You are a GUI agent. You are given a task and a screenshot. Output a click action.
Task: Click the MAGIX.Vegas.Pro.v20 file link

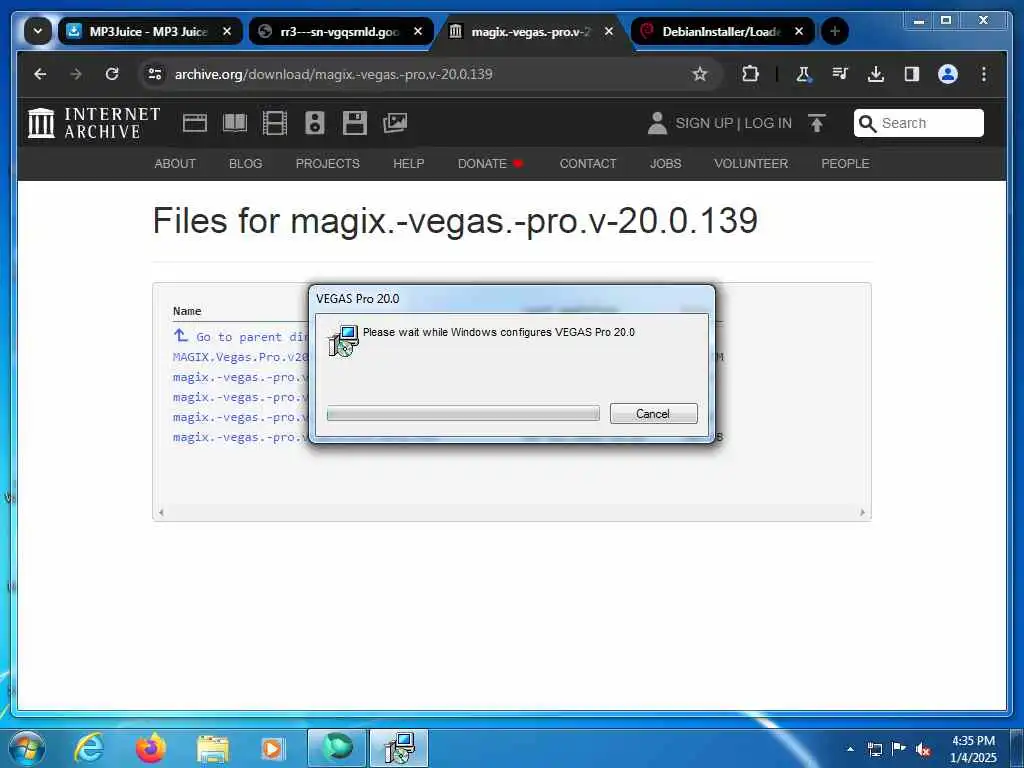pos(240,357)
